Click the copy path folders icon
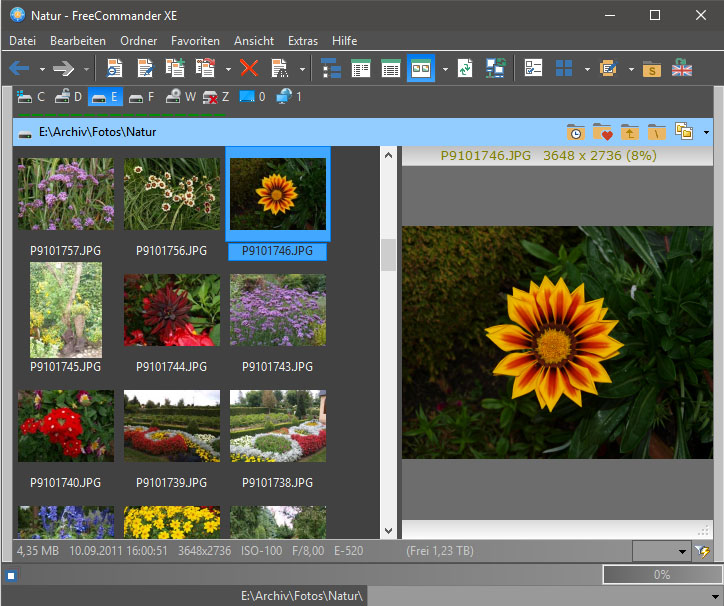The height and width of the screenshot is (606, 724). (x=684, y=131)
